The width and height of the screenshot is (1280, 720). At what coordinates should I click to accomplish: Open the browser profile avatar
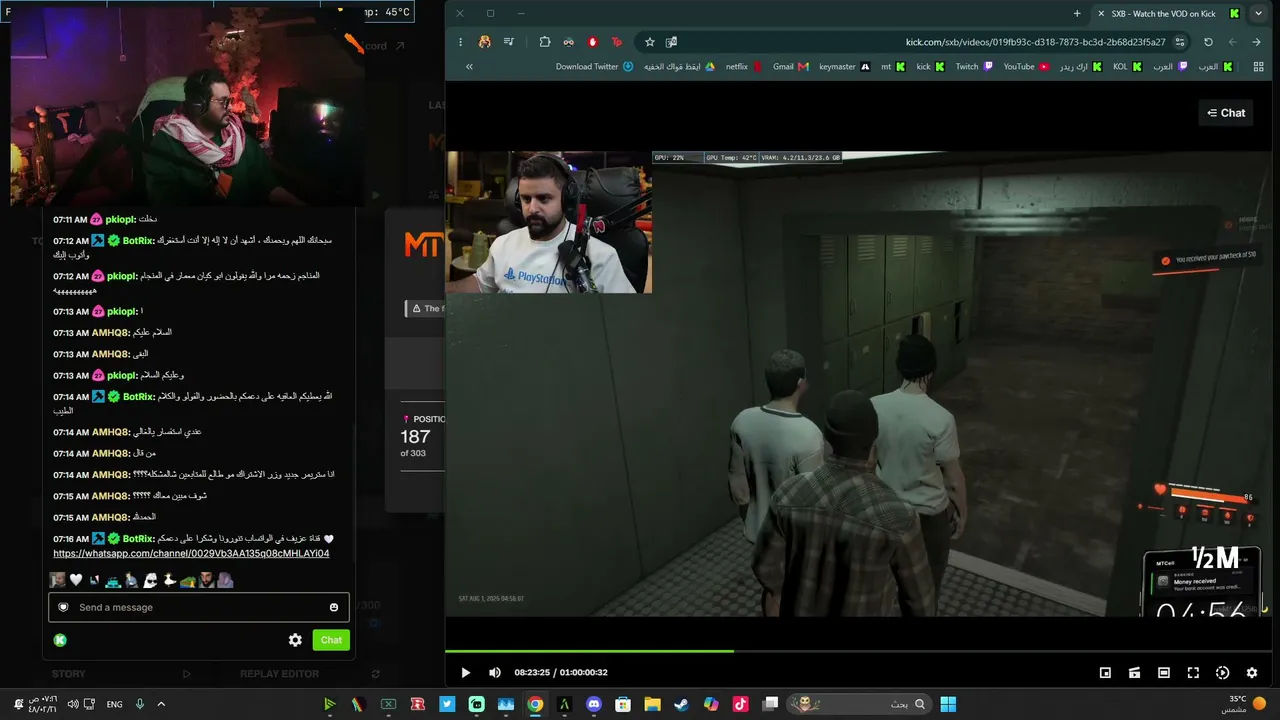pyautogui.click(x=485, y=42)
